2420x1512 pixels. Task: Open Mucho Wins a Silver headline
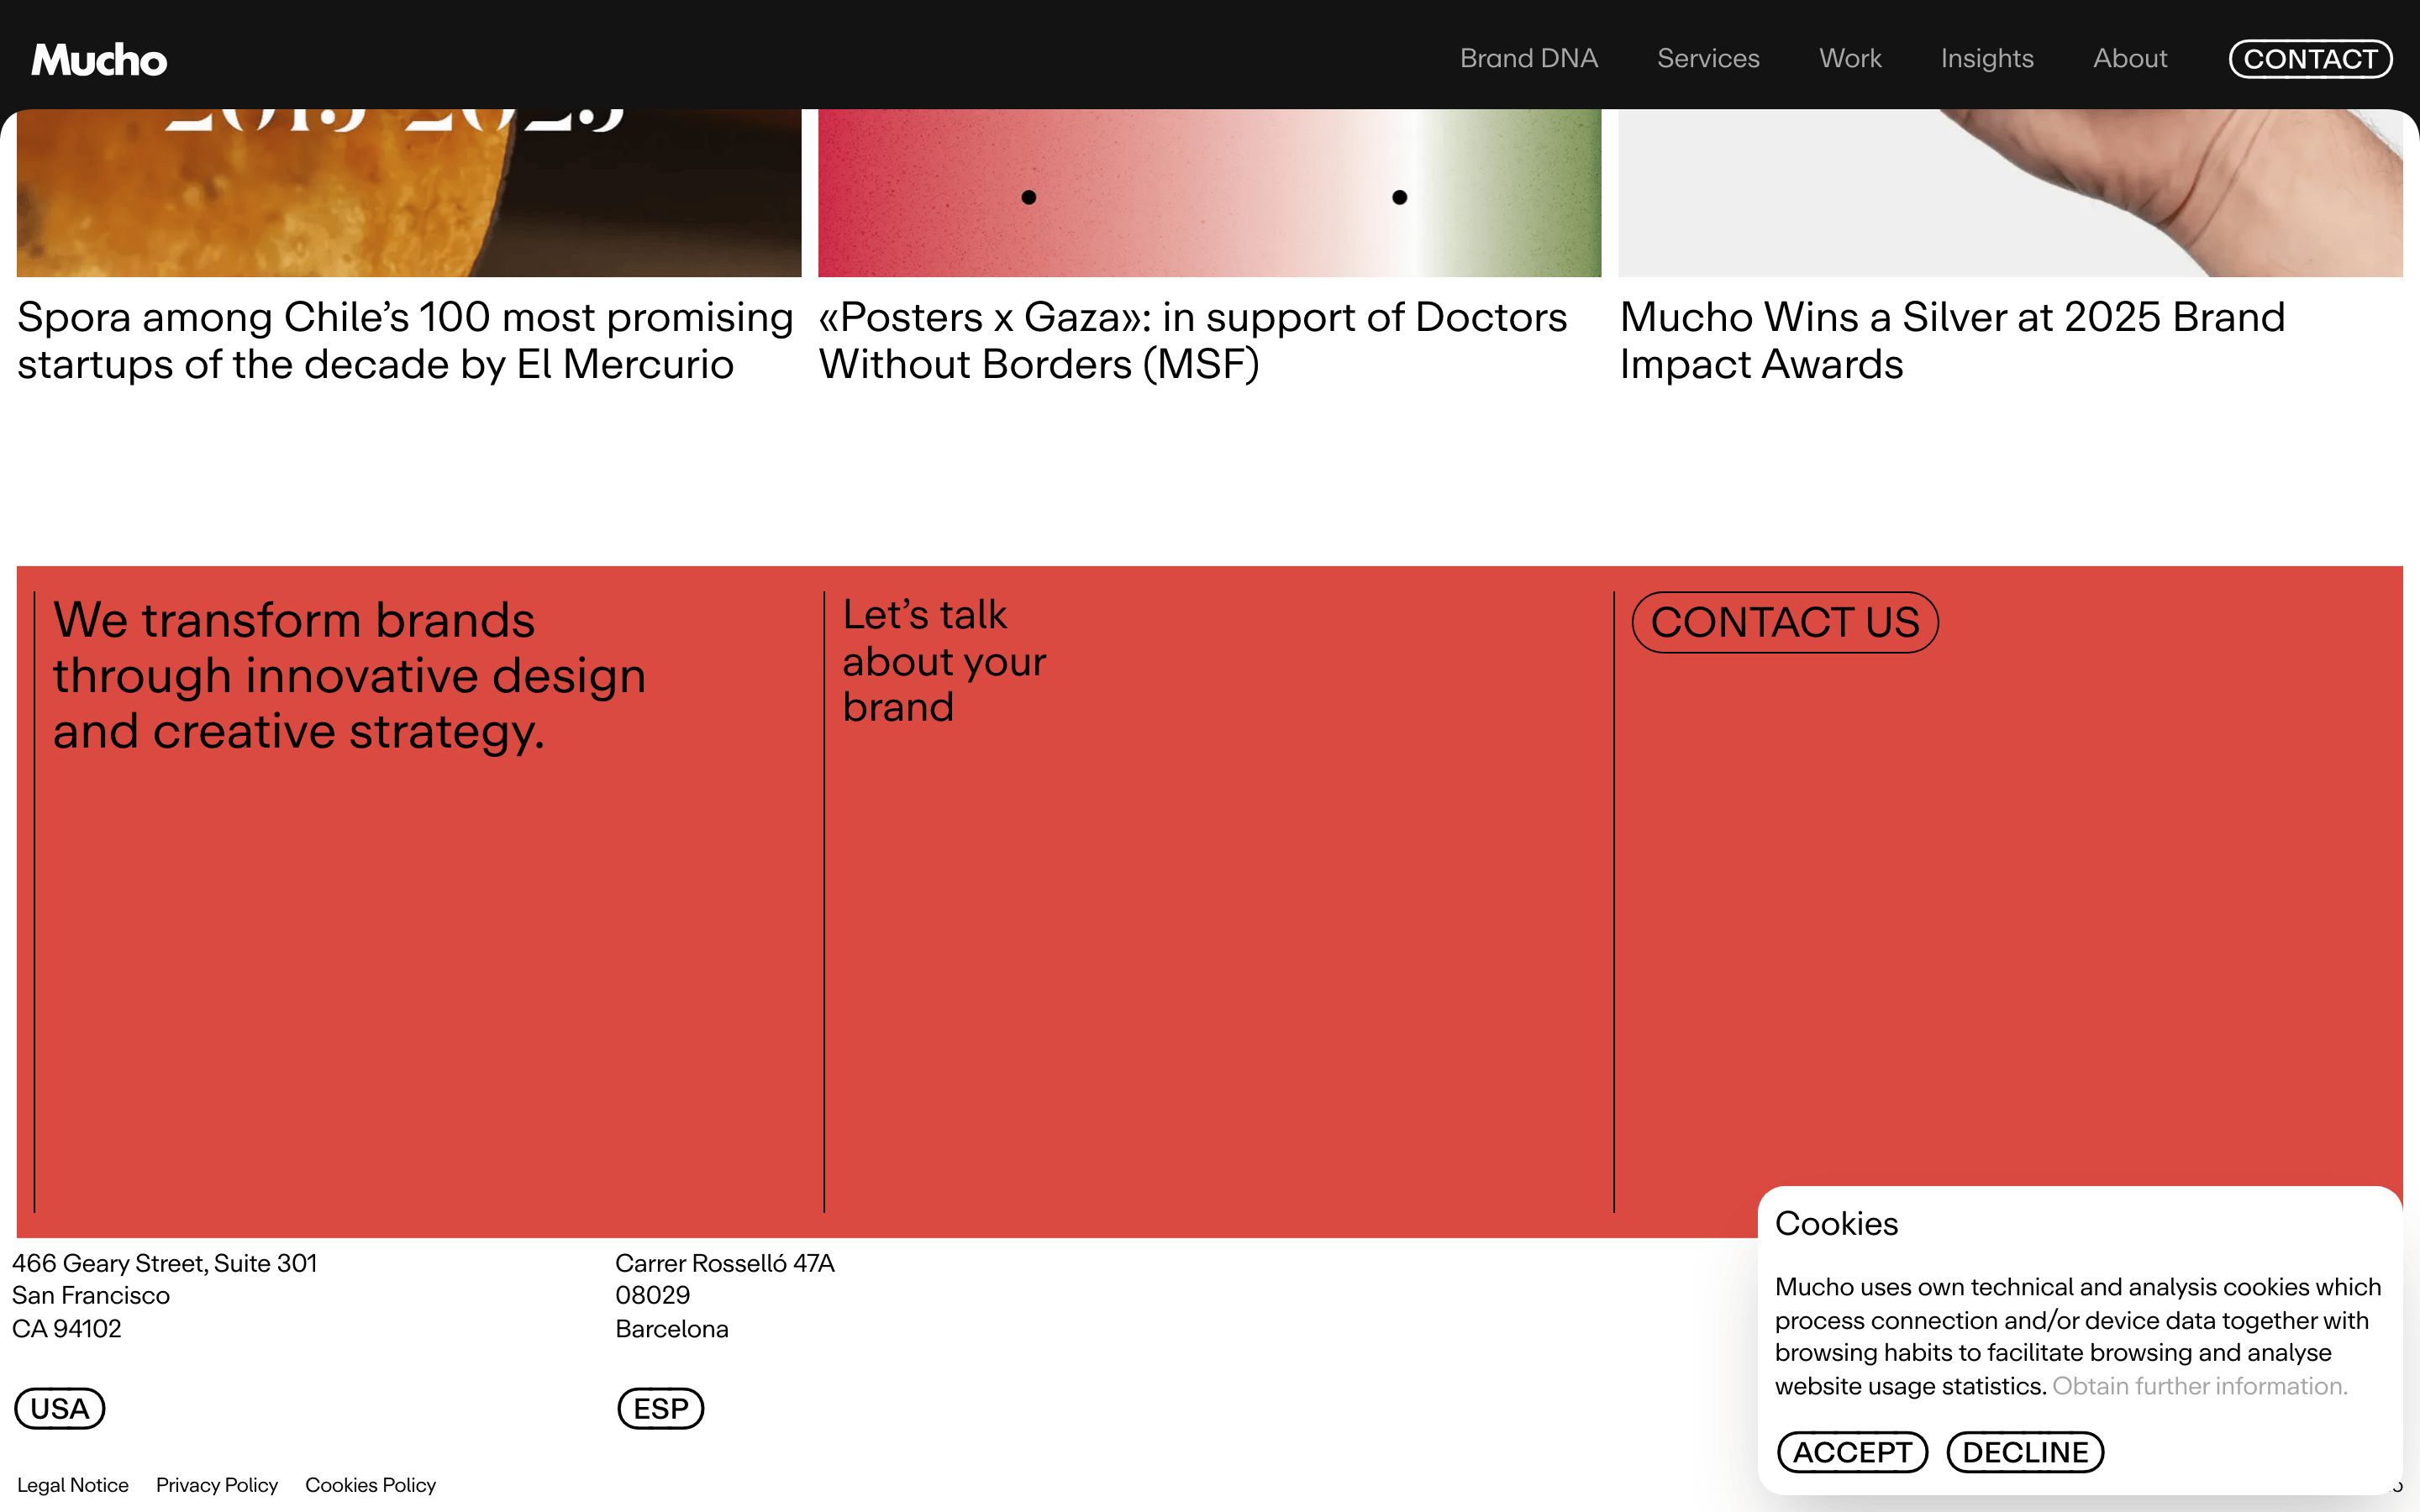1952,340
